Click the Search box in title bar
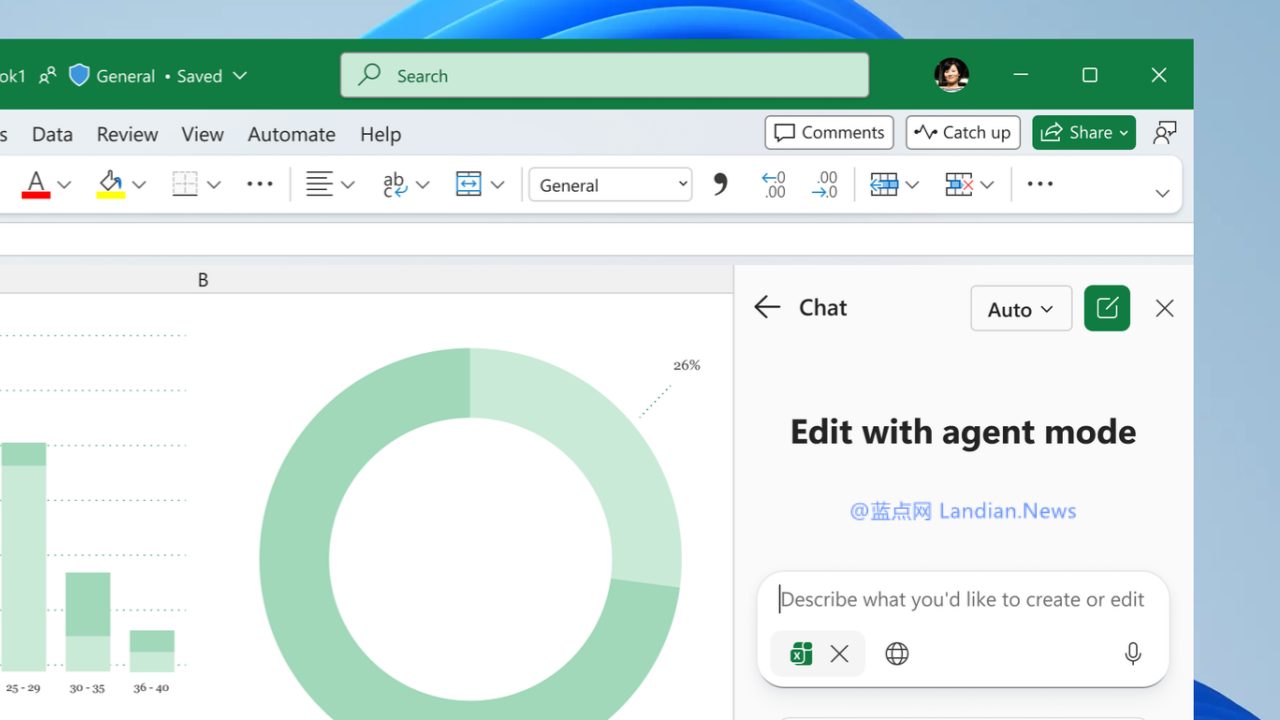The height and width of the screenshot is (720, 1280). (604, 76)
